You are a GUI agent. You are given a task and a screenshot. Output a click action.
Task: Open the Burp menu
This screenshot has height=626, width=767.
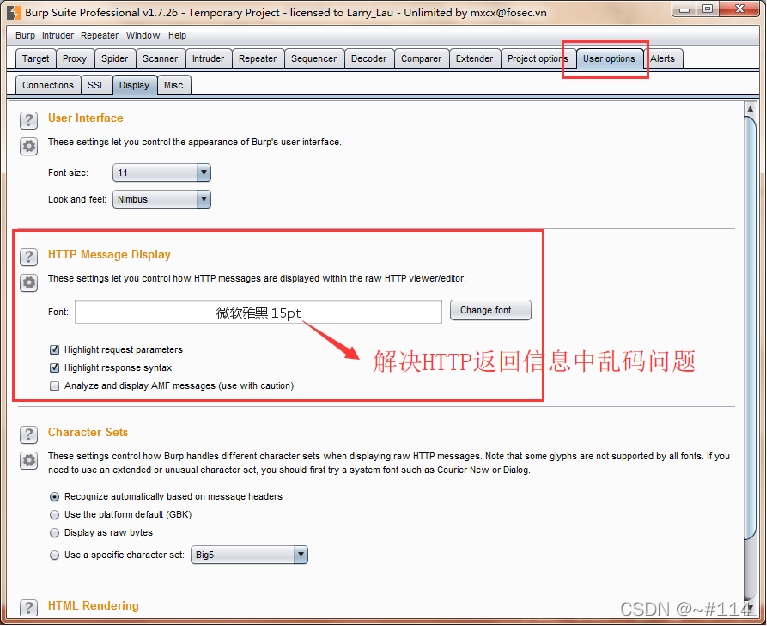25,35
